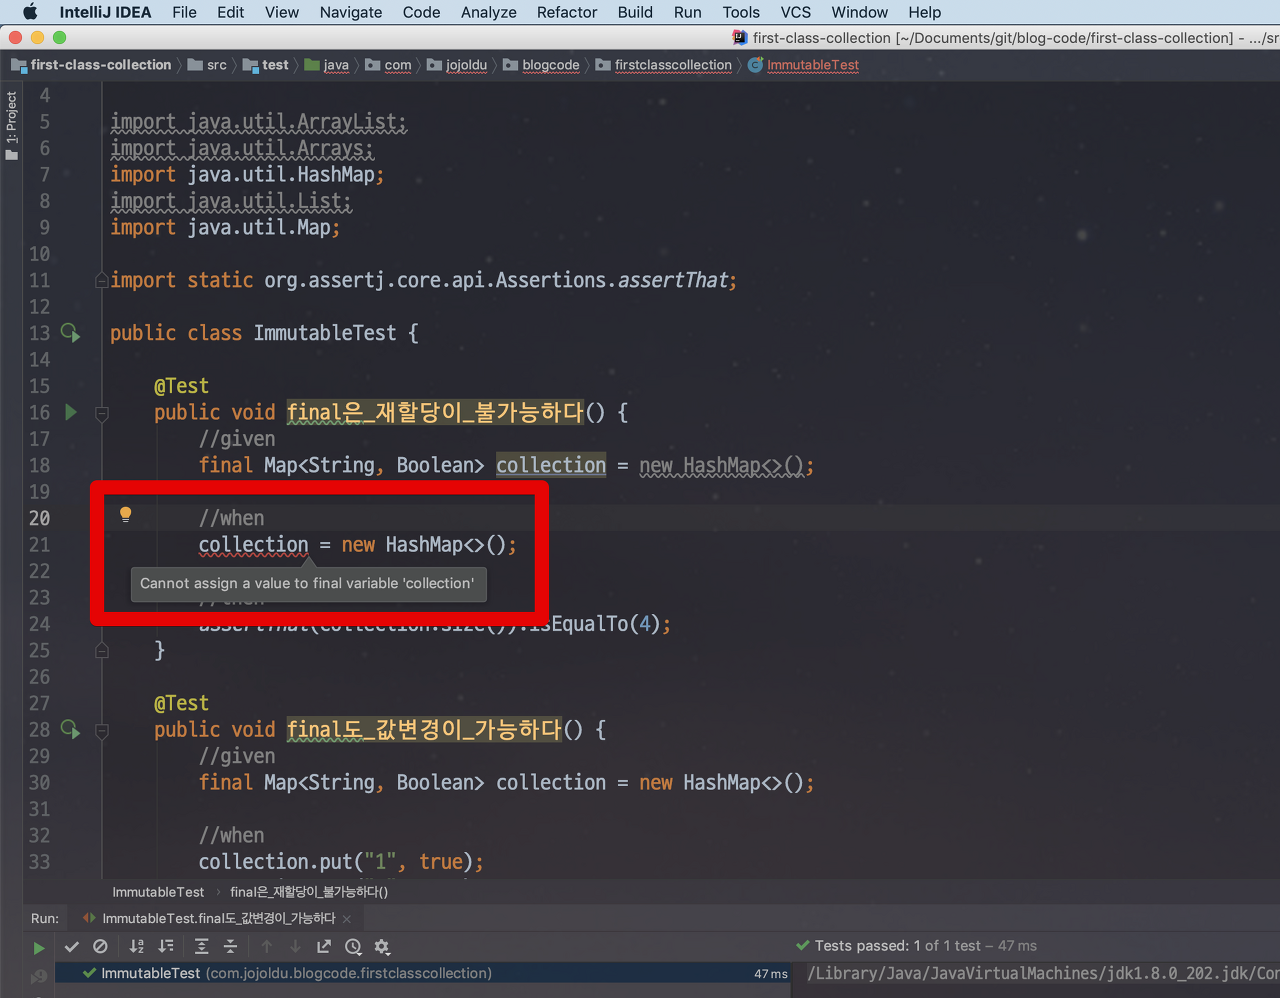Click the JDK path in the console output
This screenshot has width=1280, height=998.
point(1043,973)
